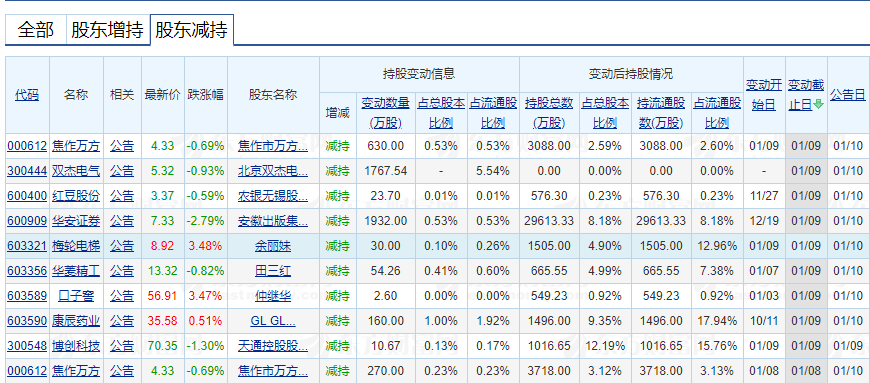Open 公告 link for 康辰药业 row
Image resolution: width=870 pixels, height=383 pixels.
coord(122,321)
